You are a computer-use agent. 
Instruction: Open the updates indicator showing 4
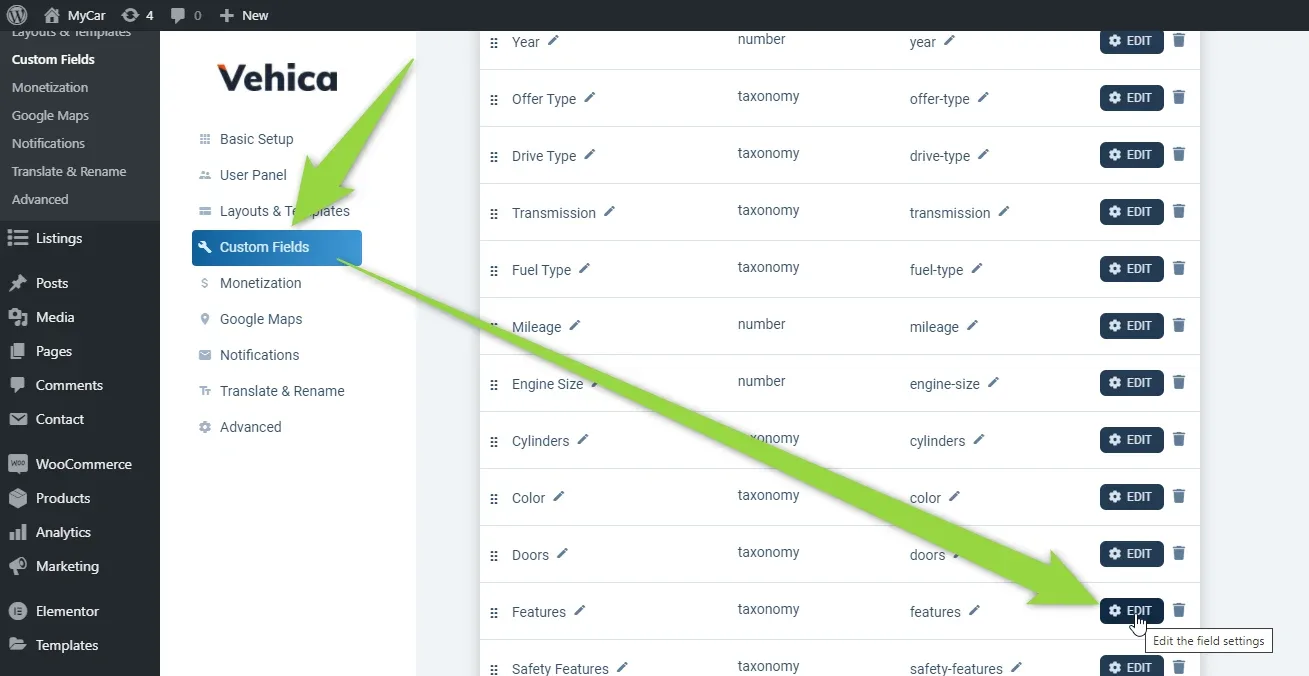click(137, 15)
